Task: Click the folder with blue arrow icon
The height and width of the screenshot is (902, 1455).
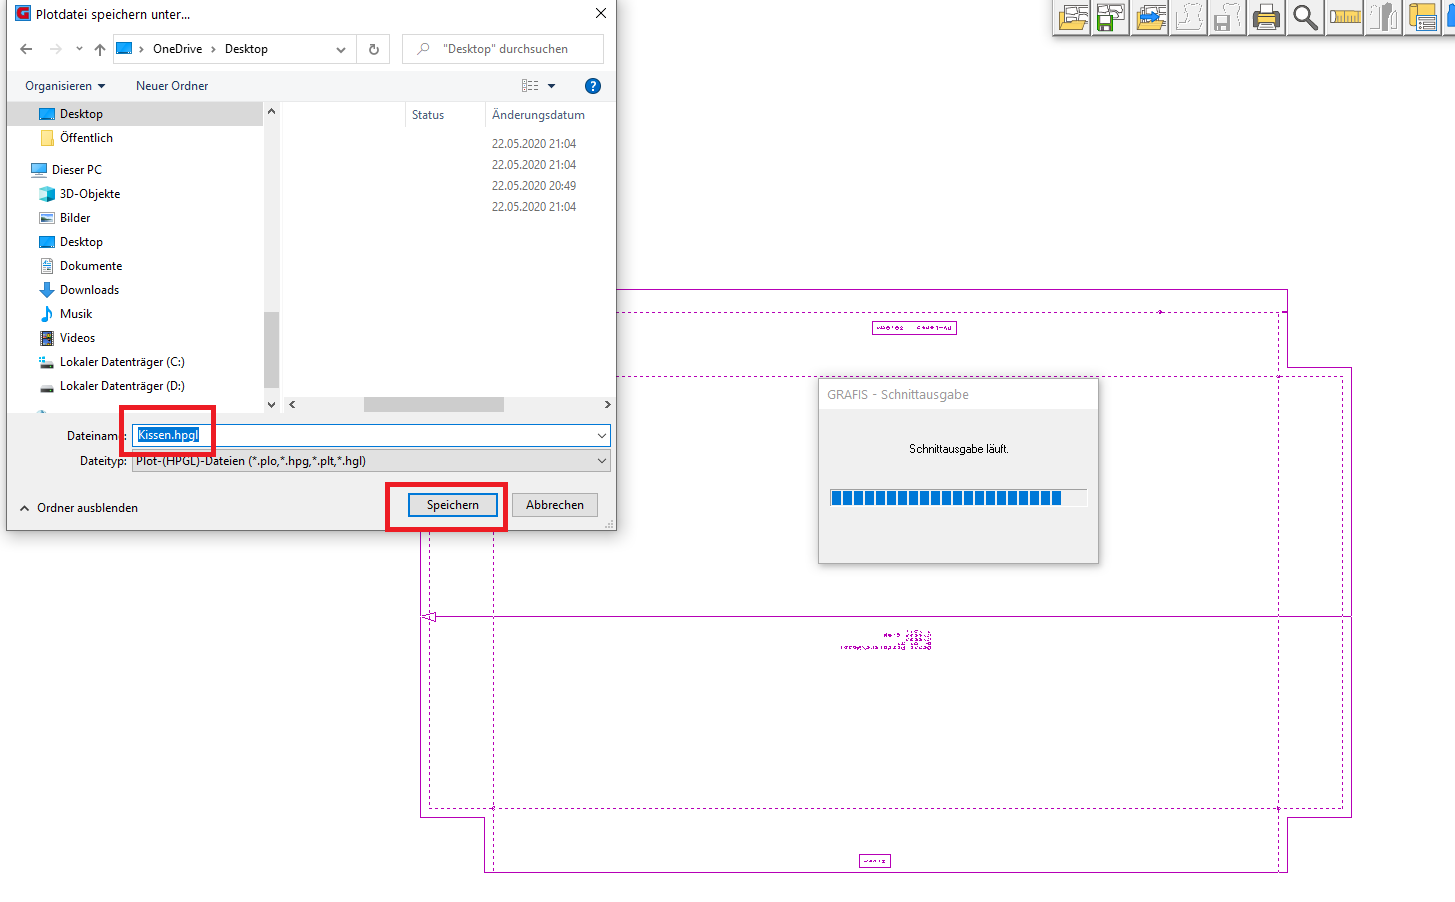Action: pos(1151,18)
